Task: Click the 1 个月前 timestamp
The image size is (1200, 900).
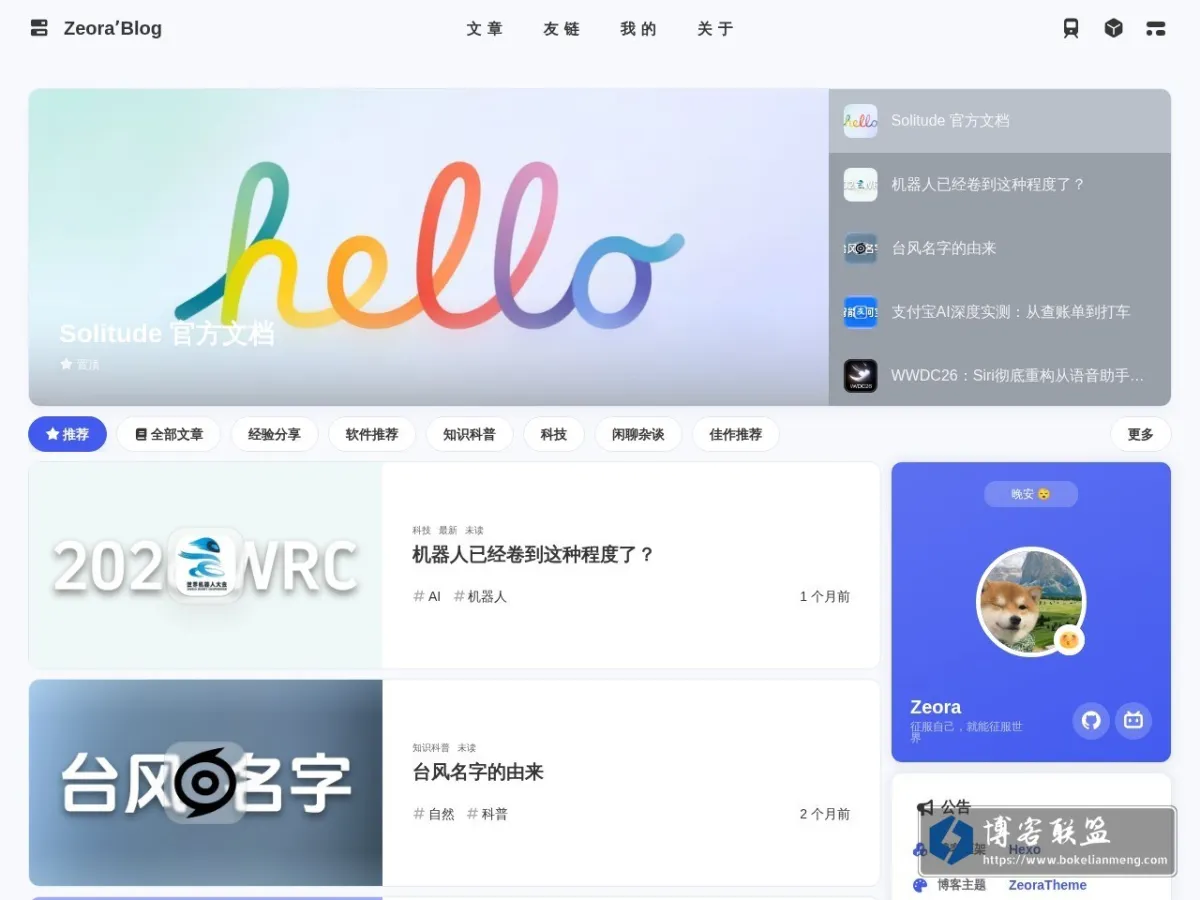Action: pyautogui.click(x=825, y=597)
